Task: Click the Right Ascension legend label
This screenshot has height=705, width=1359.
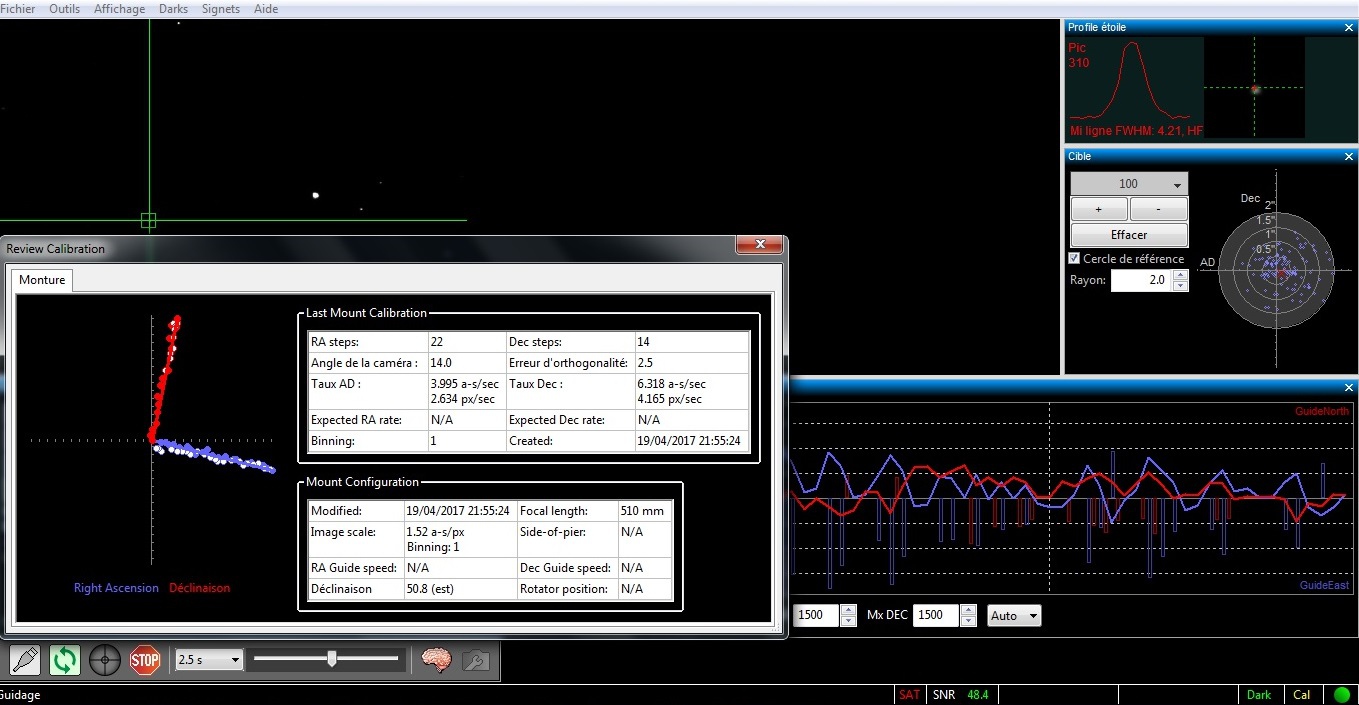Action: [x=116, y=588]
